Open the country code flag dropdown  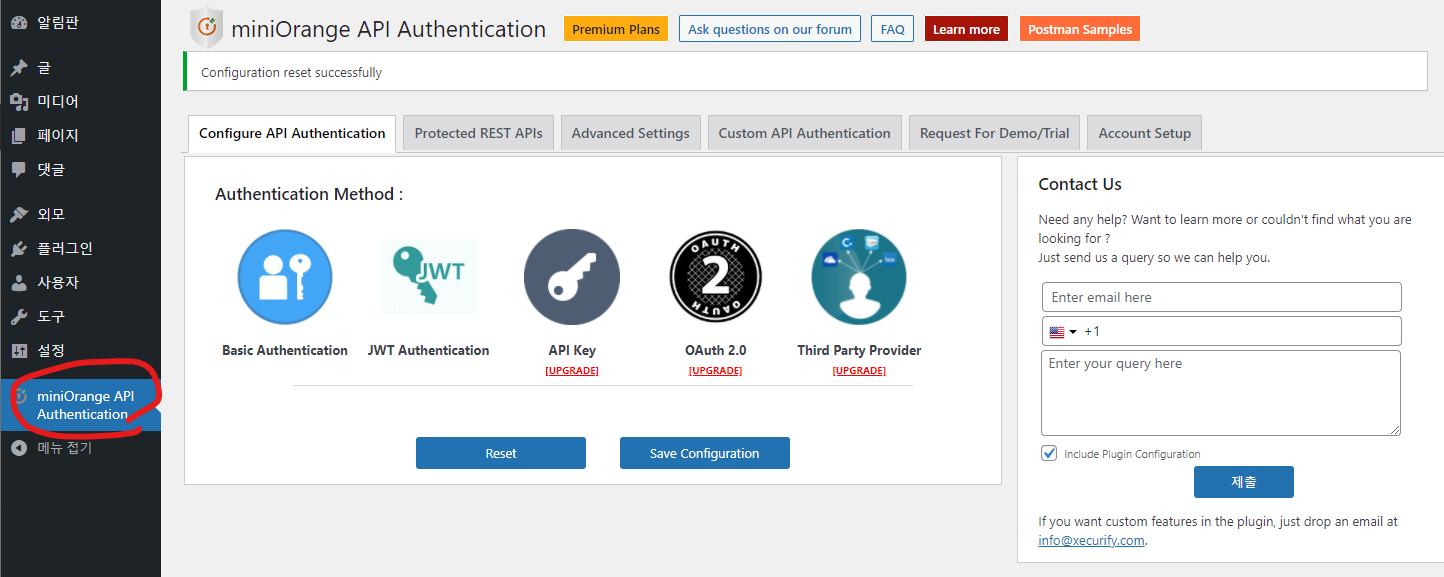[x=1063, y=331]
